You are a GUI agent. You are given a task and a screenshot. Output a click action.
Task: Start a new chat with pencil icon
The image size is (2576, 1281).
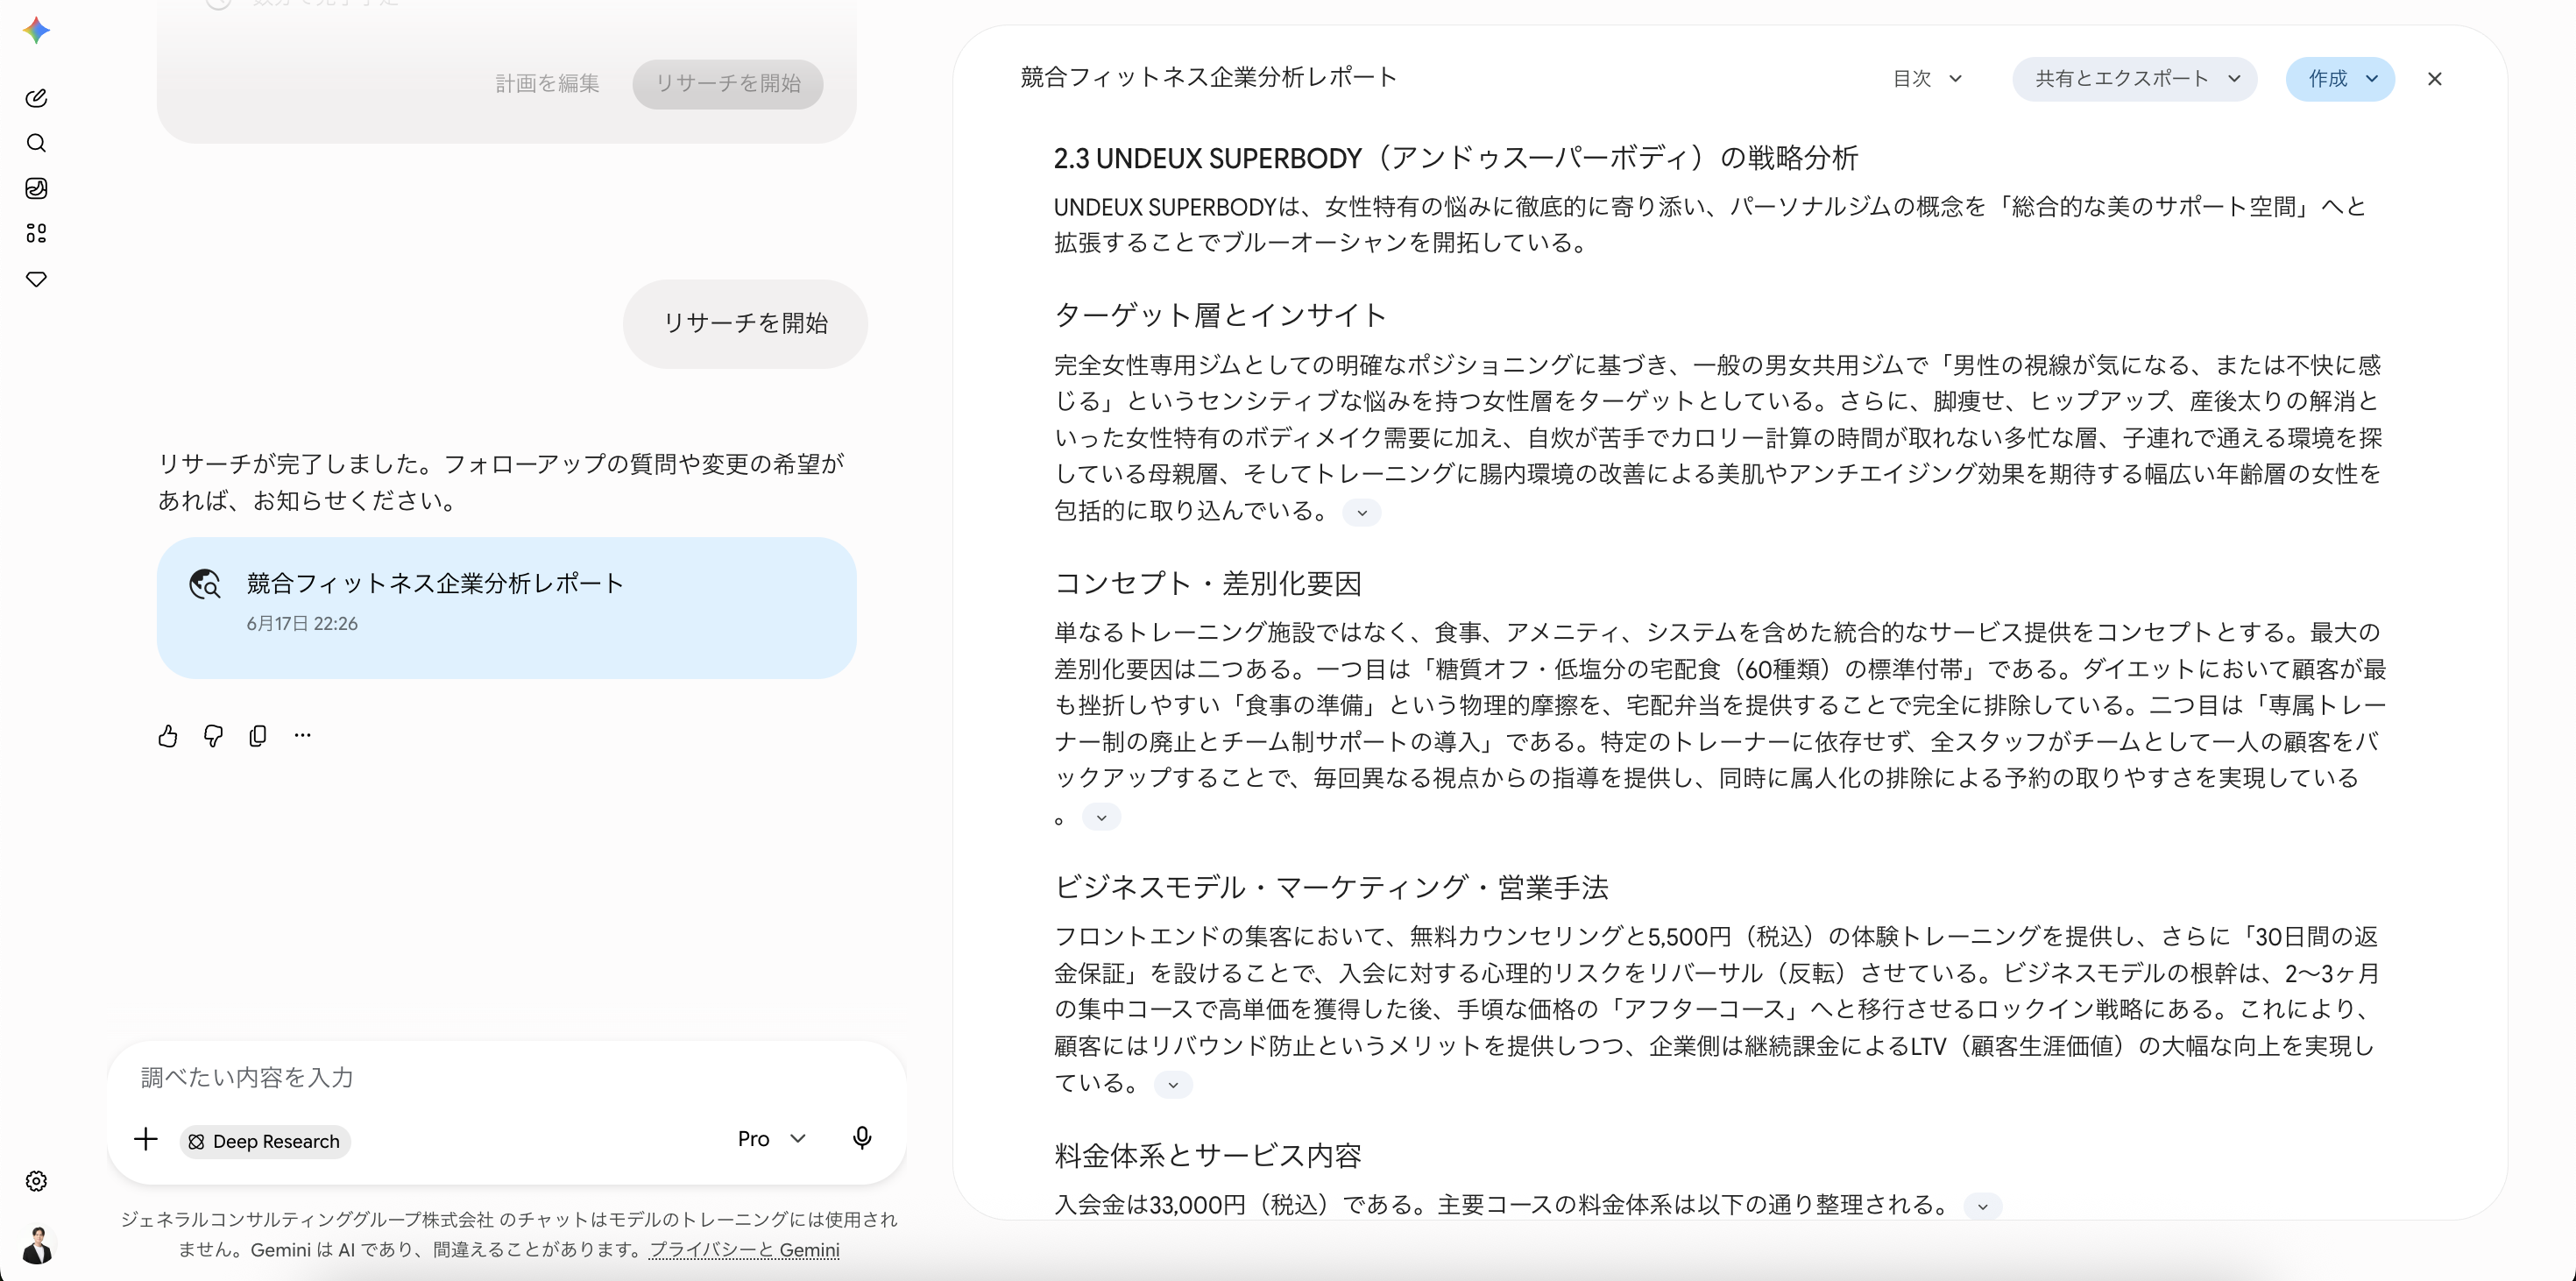37,98
